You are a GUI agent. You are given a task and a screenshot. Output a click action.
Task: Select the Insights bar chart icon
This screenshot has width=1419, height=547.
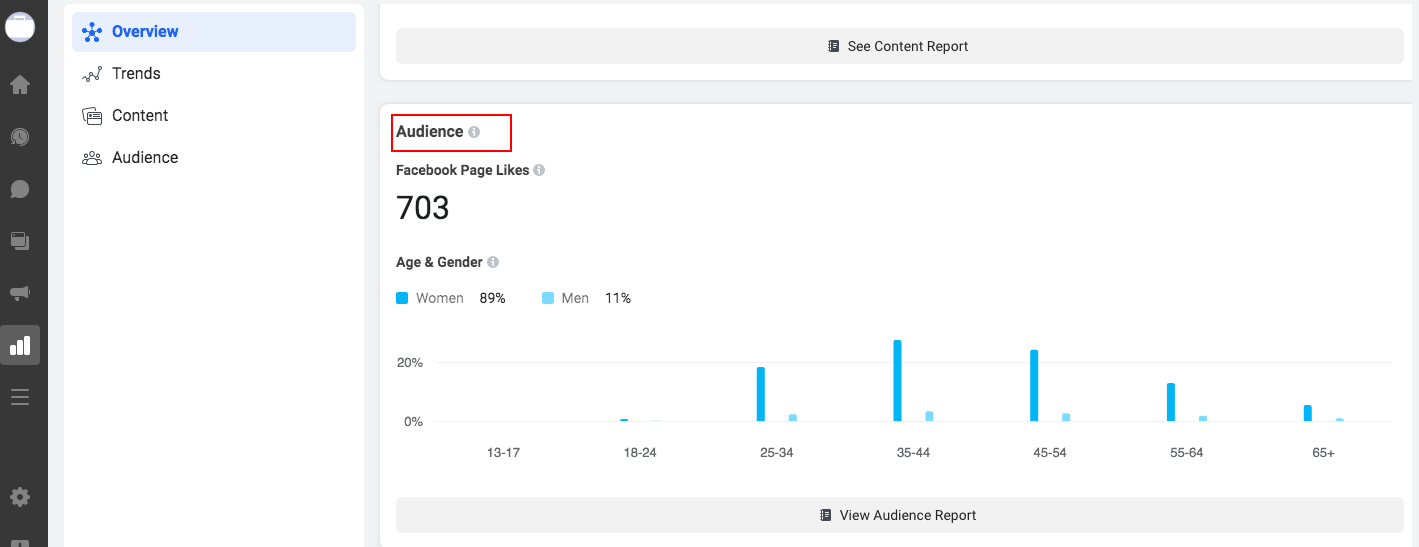(x=20, y=345)
